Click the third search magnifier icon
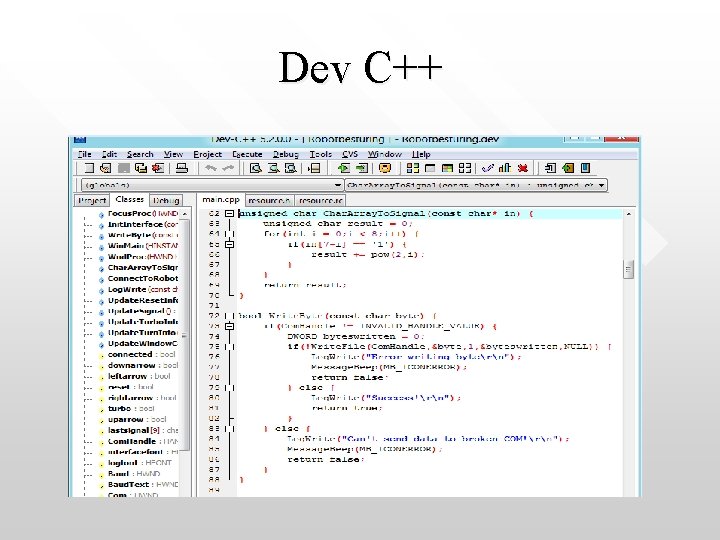Screen dimensions: 720x540 tap(291, 168)
